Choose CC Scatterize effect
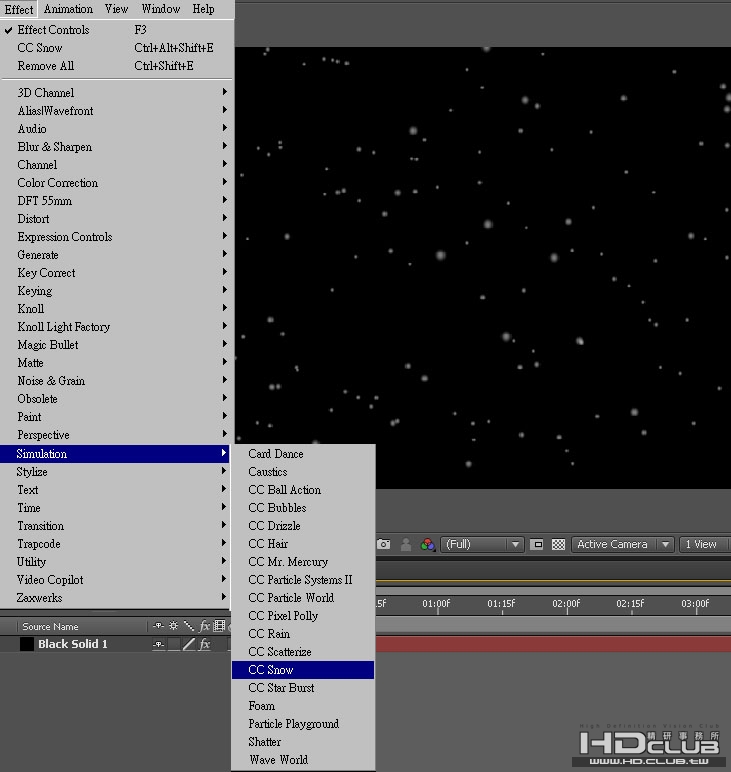Viewport: 731px width, 772px height. pyautogui.click(x=303, y=651)
